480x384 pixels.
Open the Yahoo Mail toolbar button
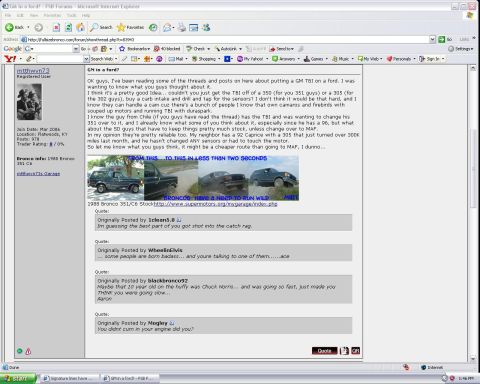tap(177, 59)
